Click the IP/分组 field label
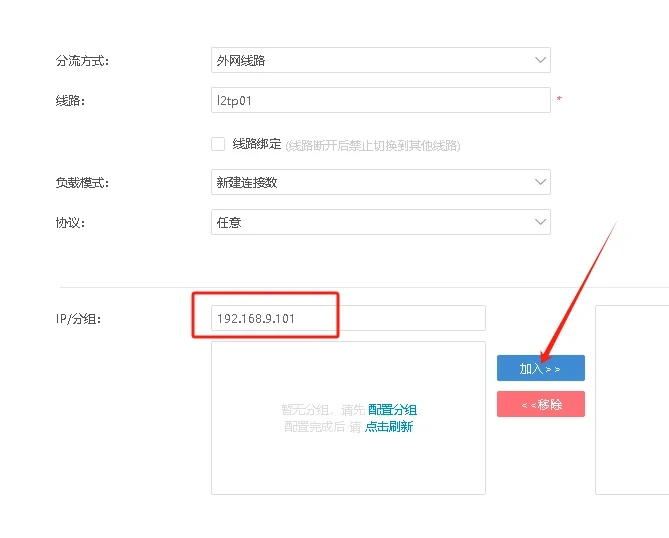This screenshot has width=669, height=538. click(79, 319)
